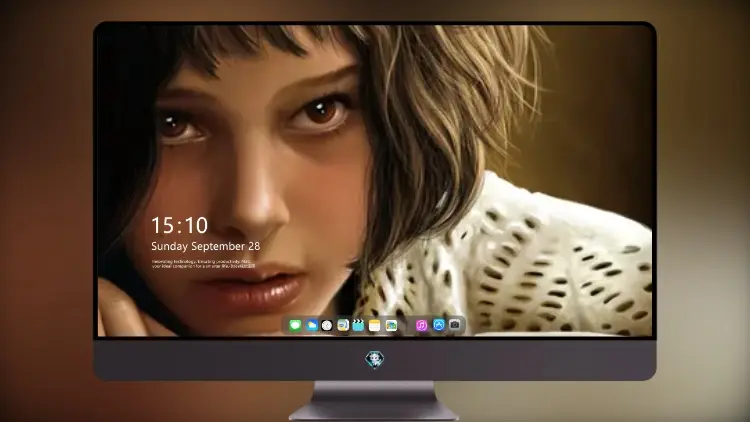
Task: Open the clapperboard video app in the dock
Action: [358, 325]
